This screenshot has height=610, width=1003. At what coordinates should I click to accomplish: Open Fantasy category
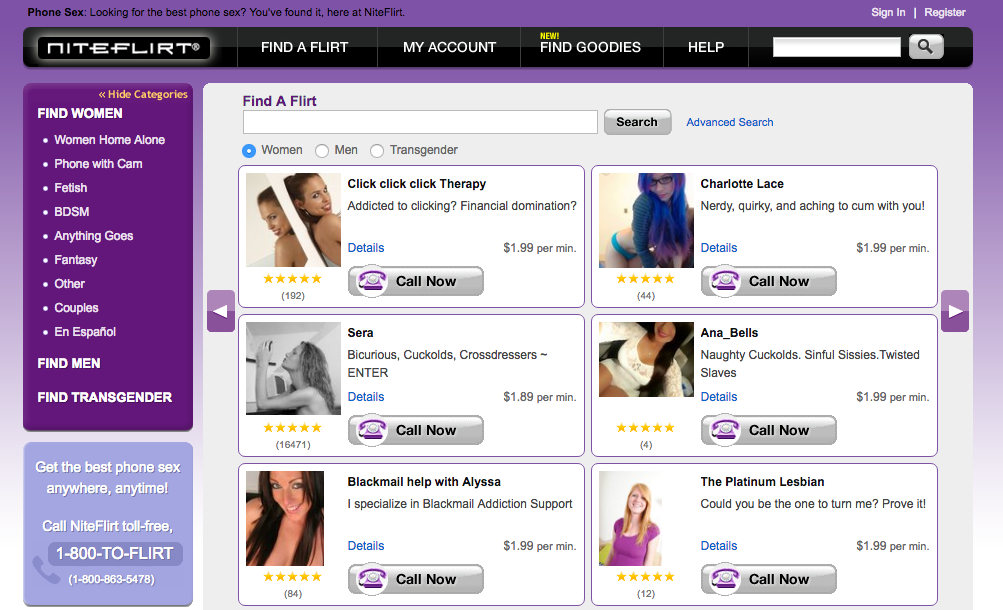[x=75, y=260]
